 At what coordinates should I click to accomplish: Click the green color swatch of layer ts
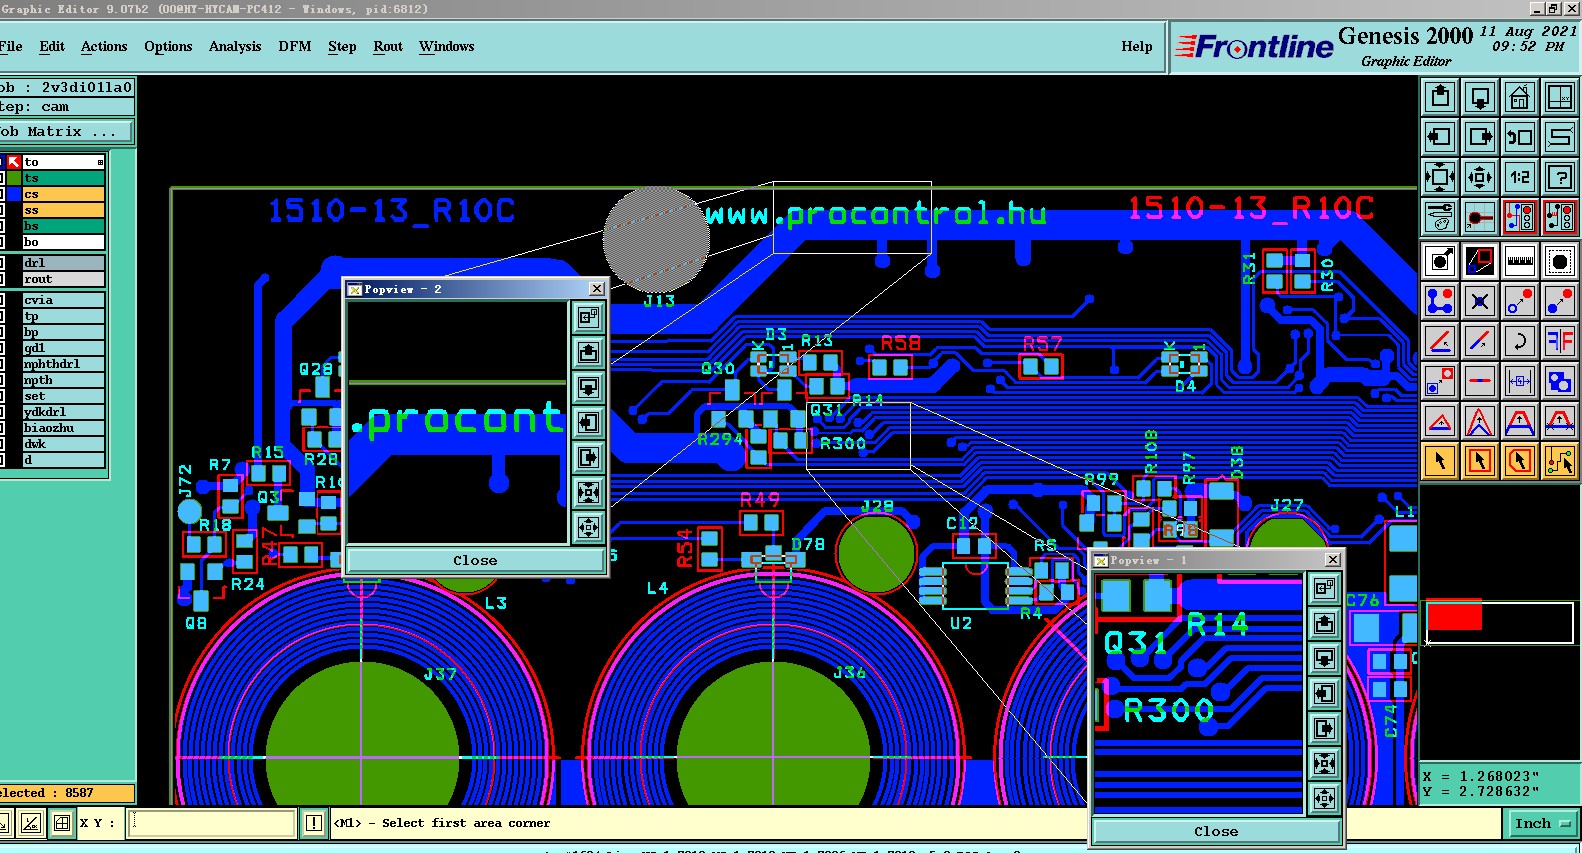click(14, 178)
